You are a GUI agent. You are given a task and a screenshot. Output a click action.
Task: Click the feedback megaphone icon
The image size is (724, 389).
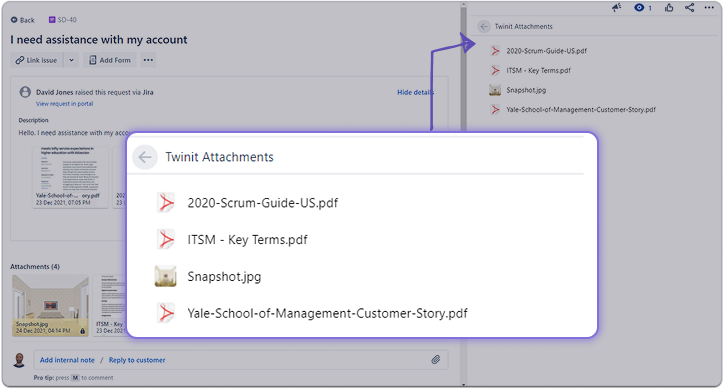pyautogui.click(x=616, y=7)
